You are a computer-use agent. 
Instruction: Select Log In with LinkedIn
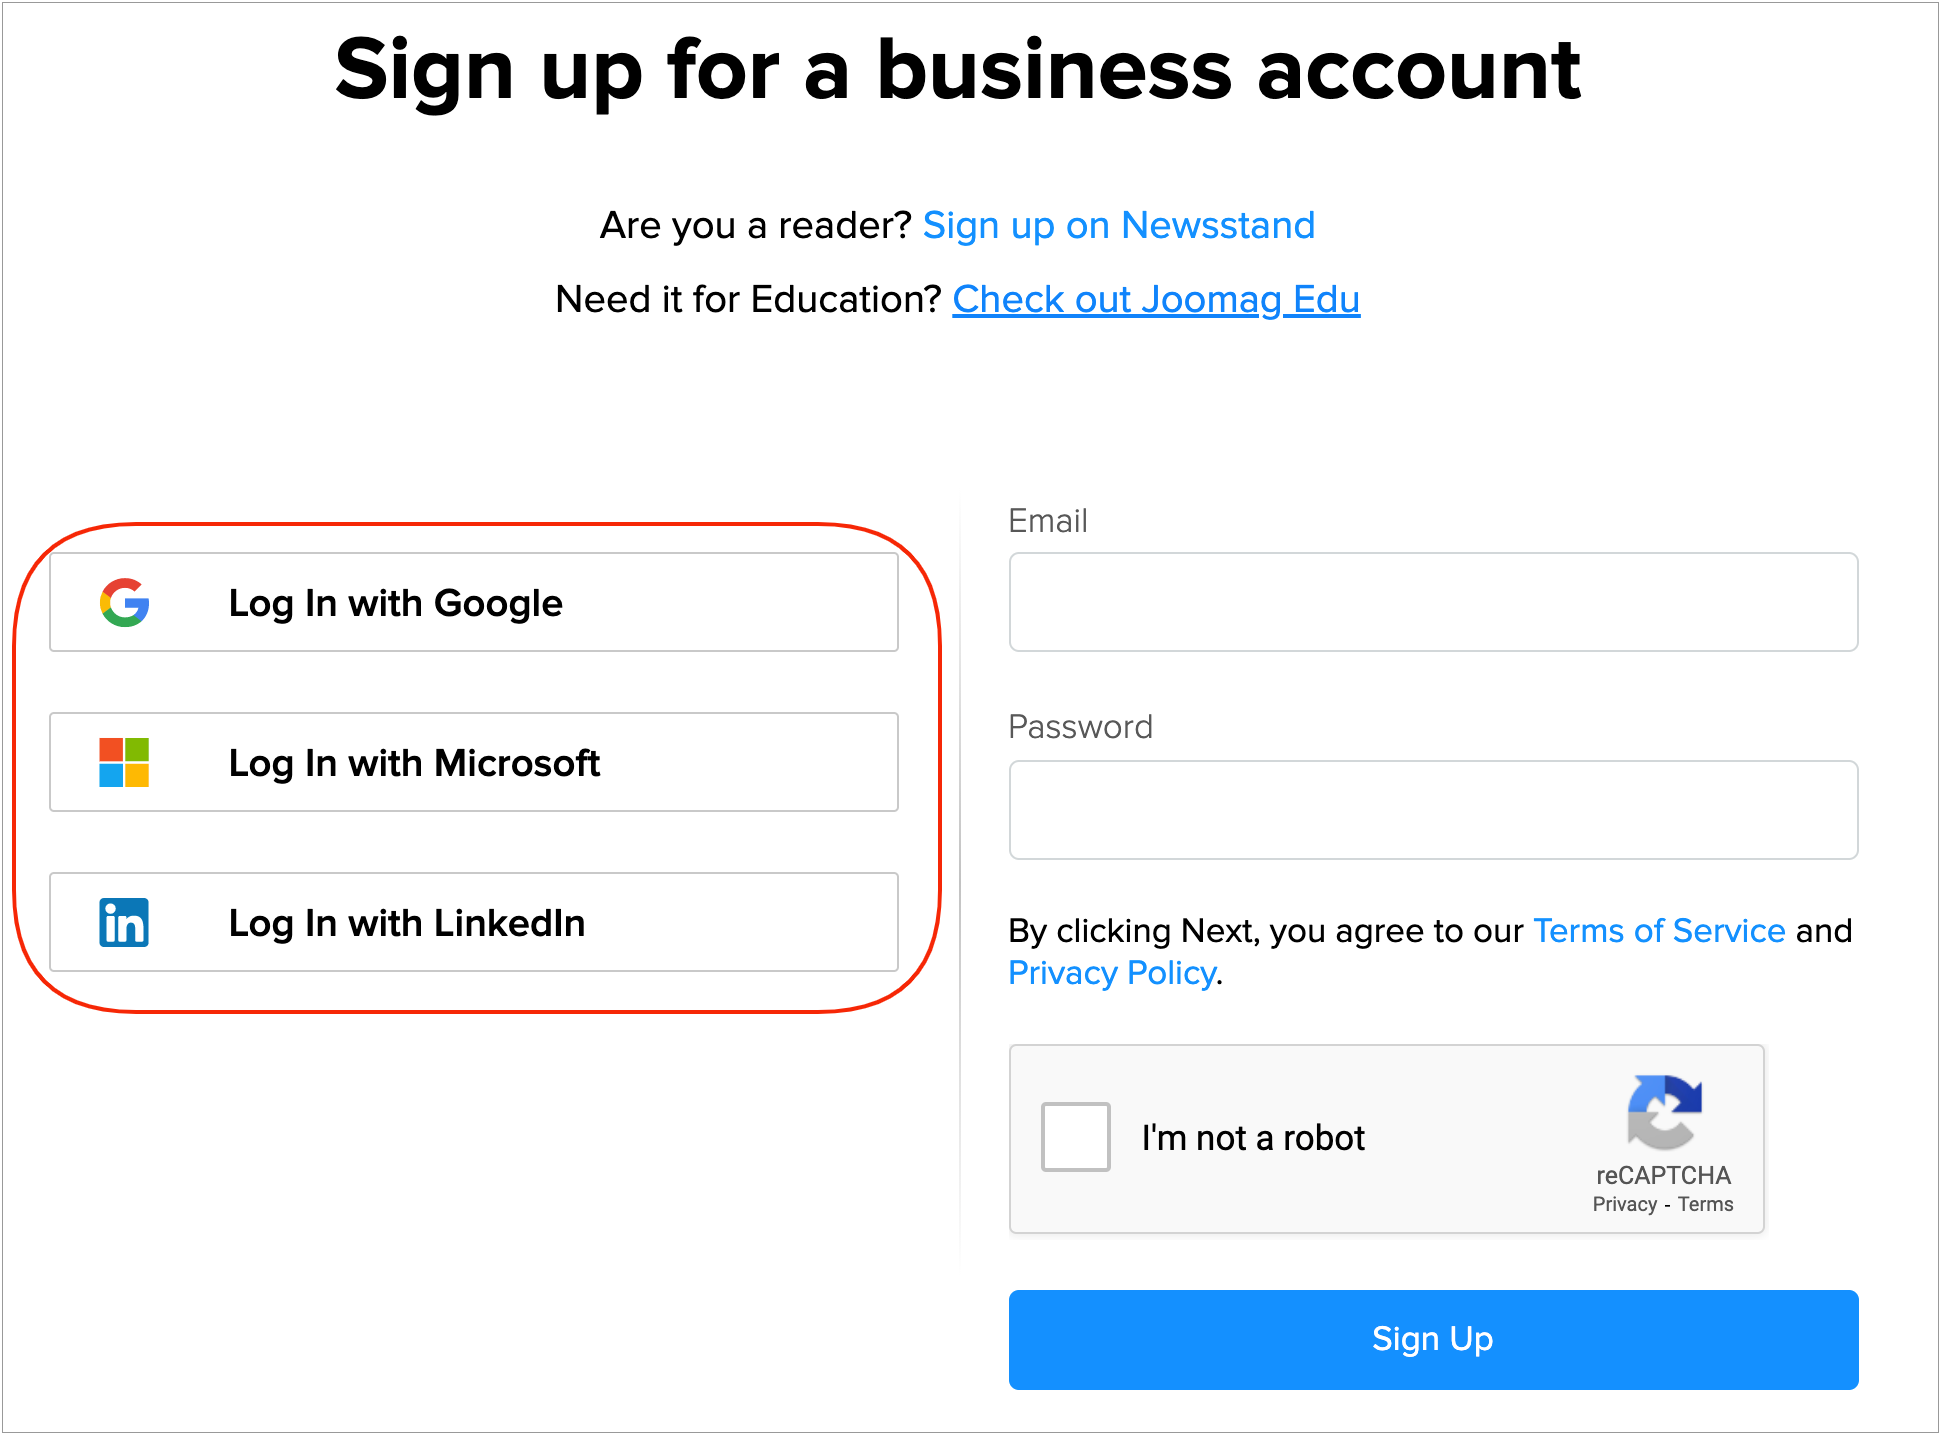pyautogui.click(x=474, y=923)
